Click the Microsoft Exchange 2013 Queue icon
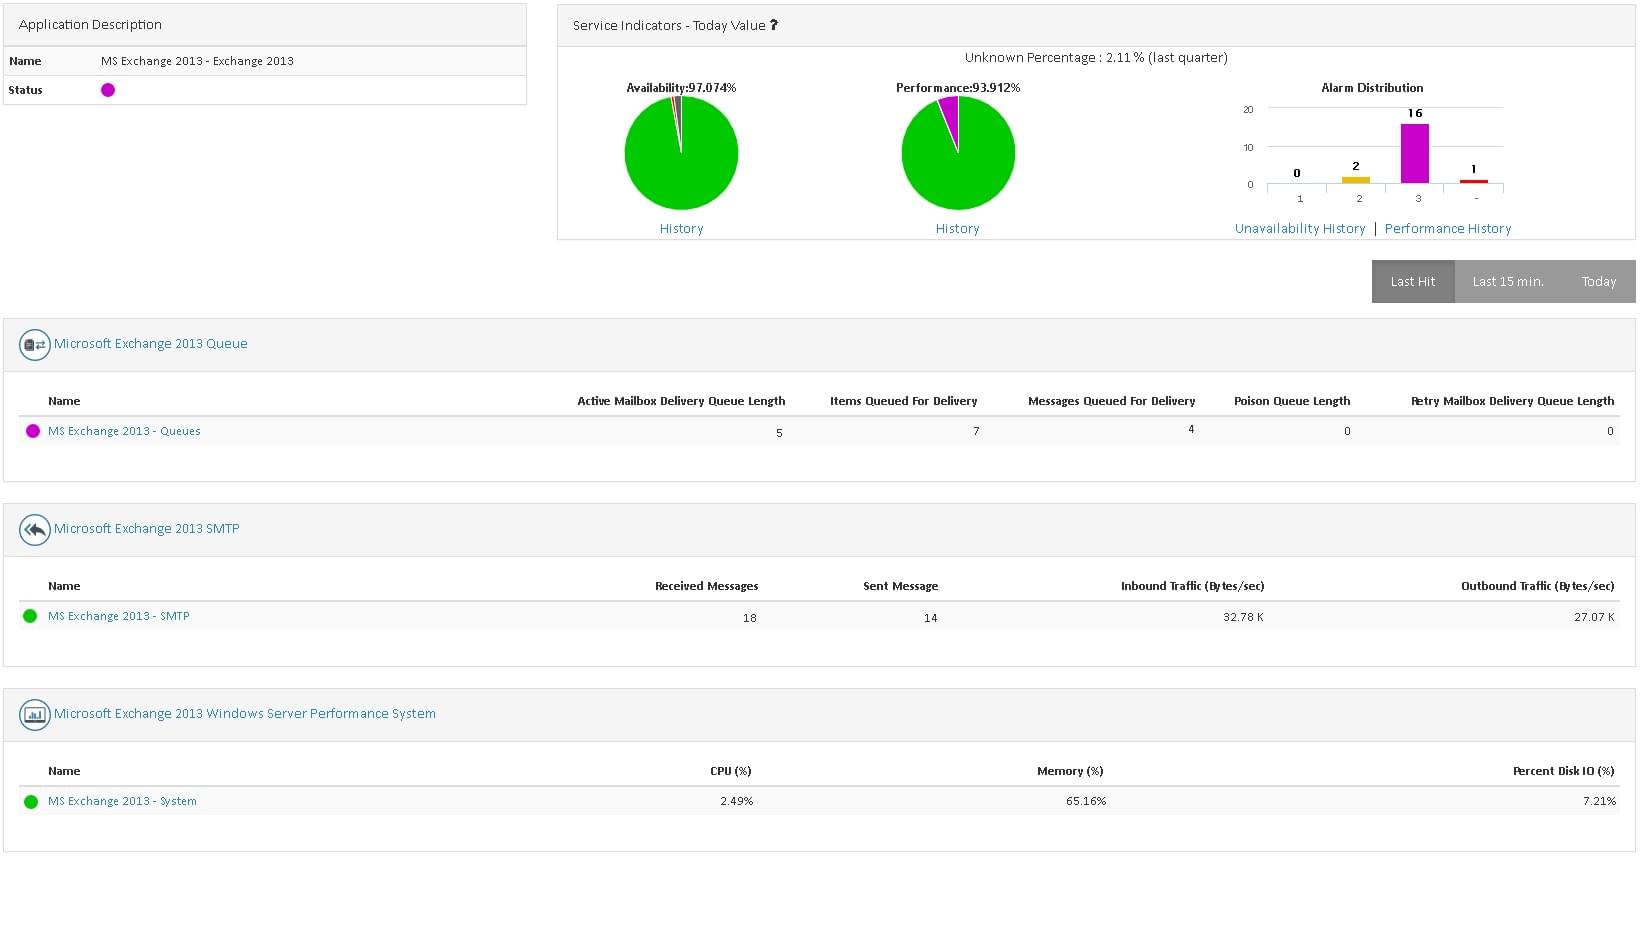 (35, 345)
